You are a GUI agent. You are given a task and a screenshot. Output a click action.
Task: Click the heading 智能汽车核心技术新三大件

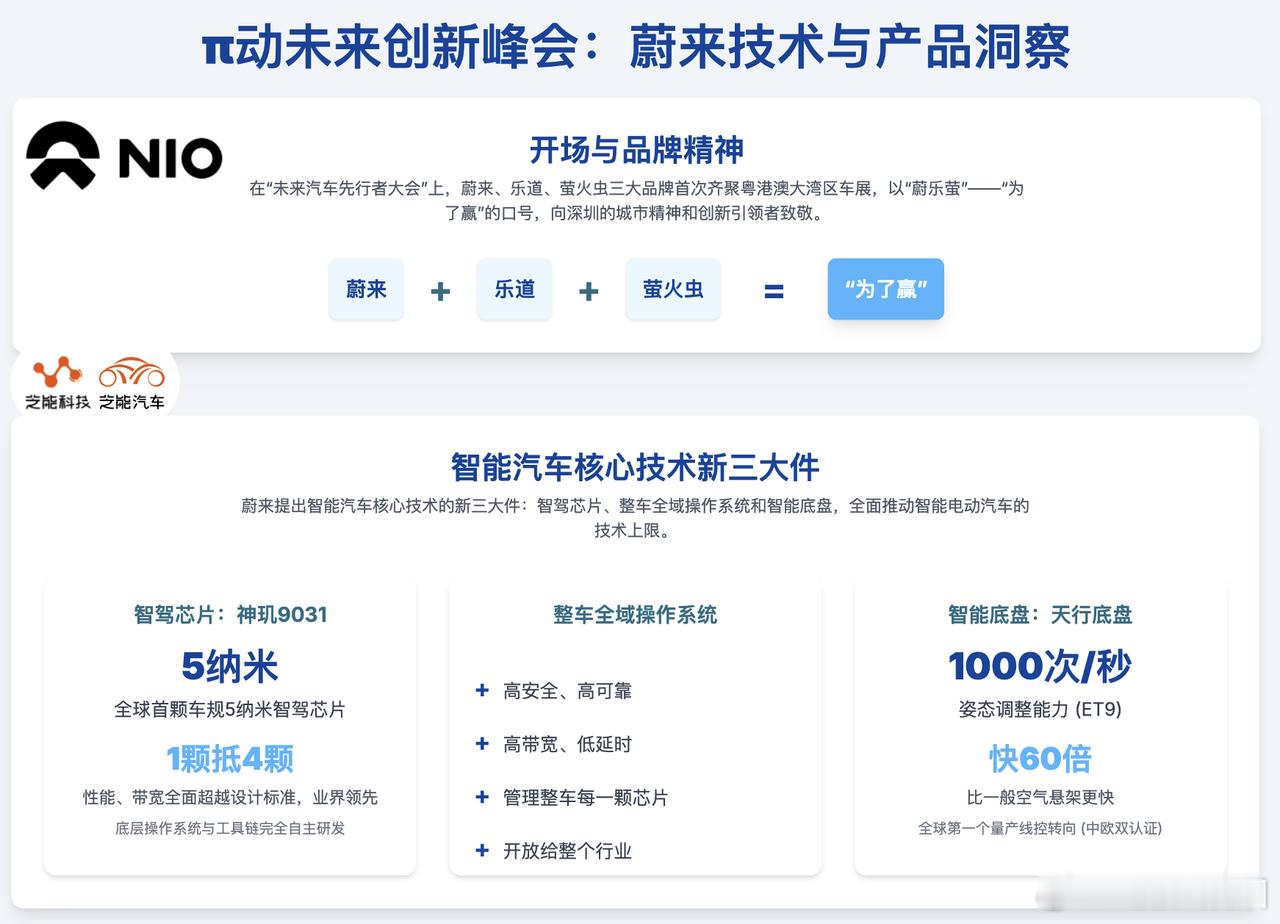click(635, 467)
